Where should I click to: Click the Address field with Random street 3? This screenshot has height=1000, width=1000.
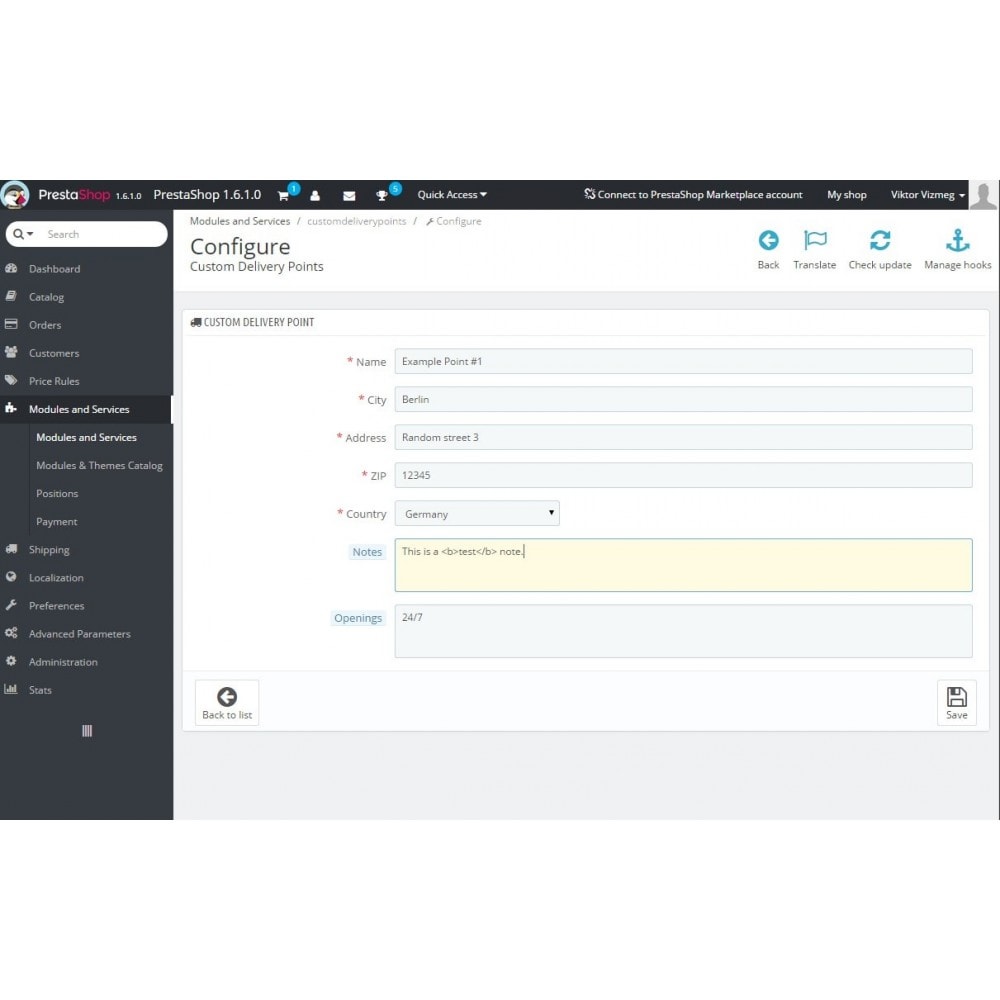pos(683,438)
